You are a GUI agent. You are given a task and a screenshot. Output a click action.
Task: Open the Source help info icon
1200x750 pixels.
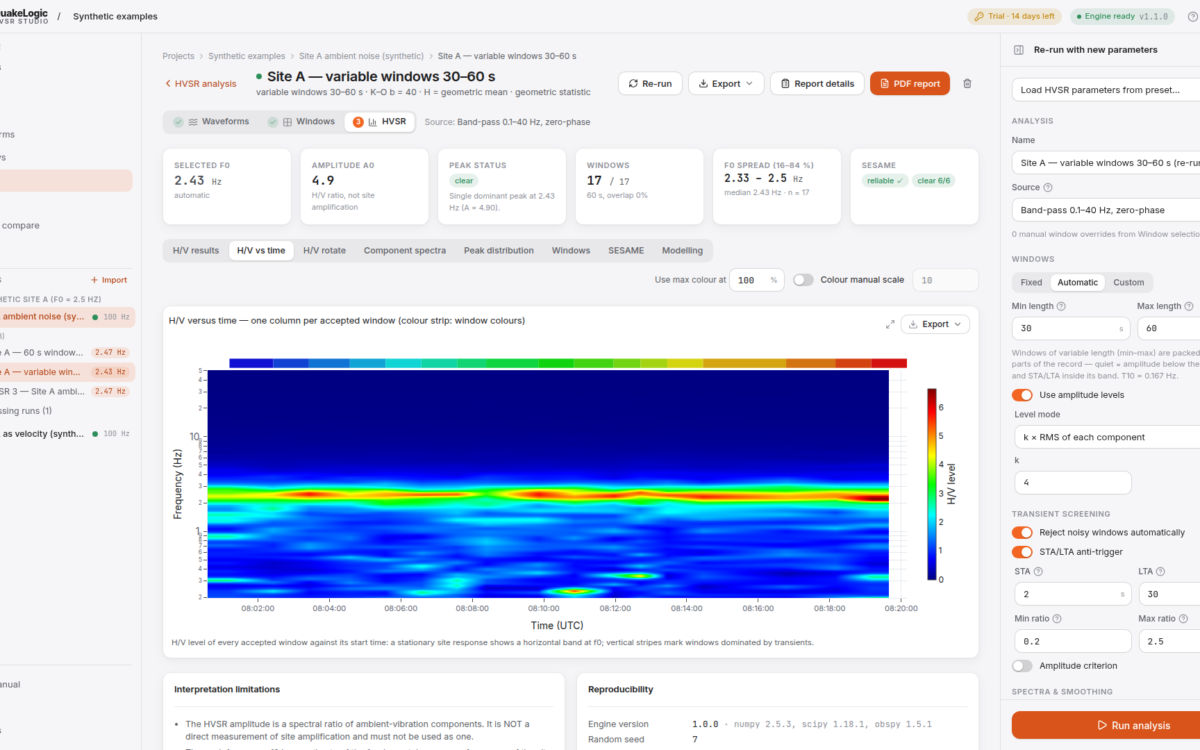pyautogui.click(x=1048, y=187)
